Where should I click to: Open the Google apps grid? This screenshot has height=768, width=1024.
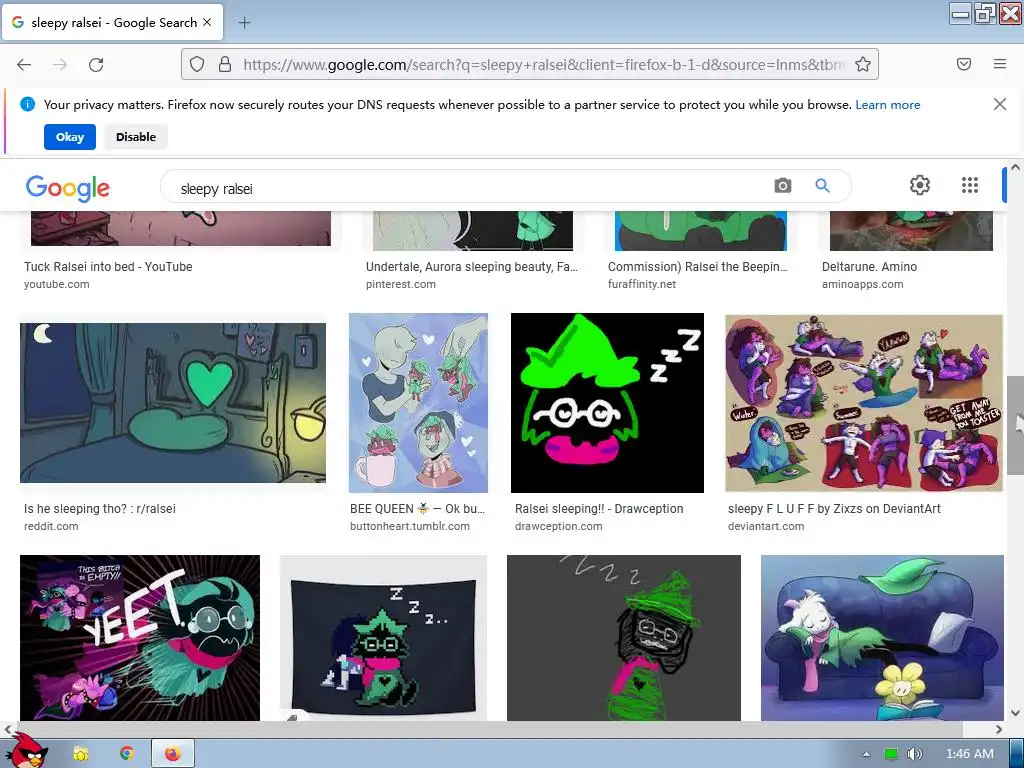click(970, 185)
